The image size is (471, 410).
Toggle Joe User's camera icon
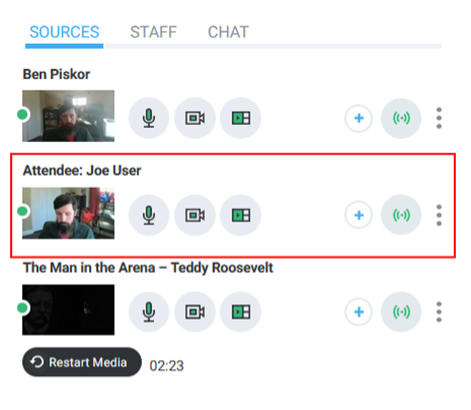(195, 215)
